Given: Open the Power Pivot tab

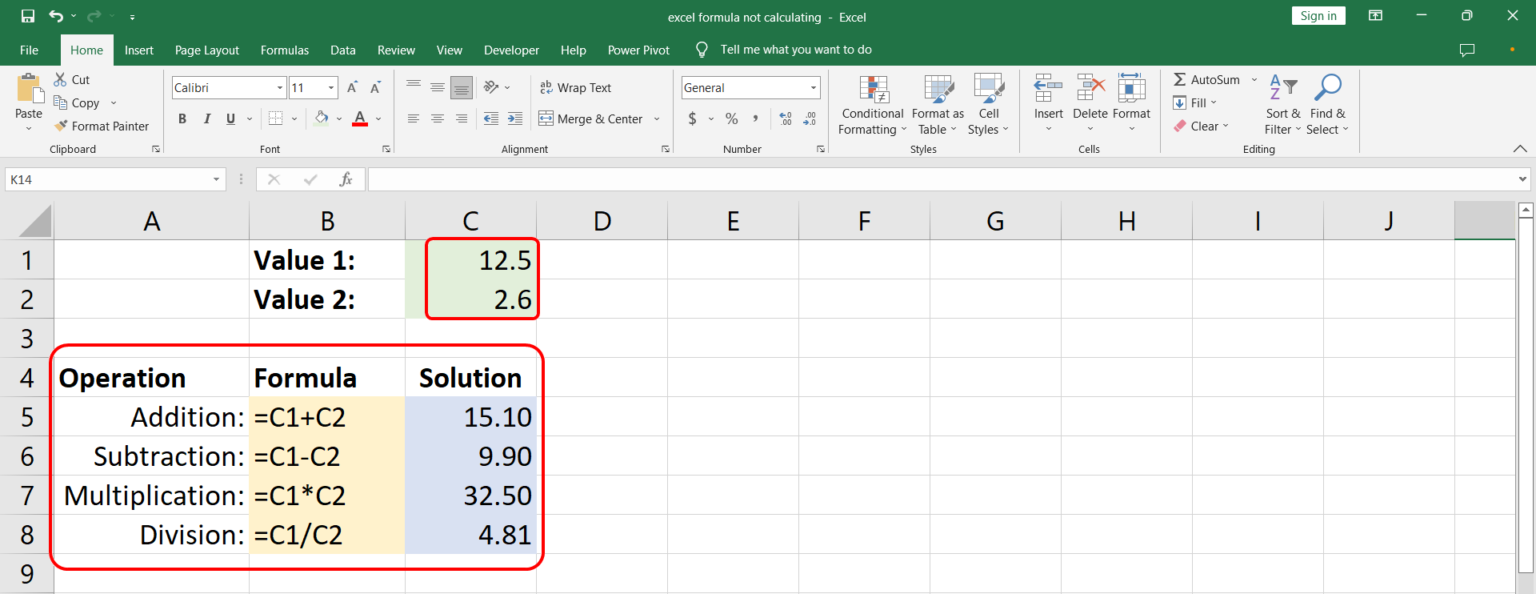Looking at the screenshot, I should pos(638,50).
